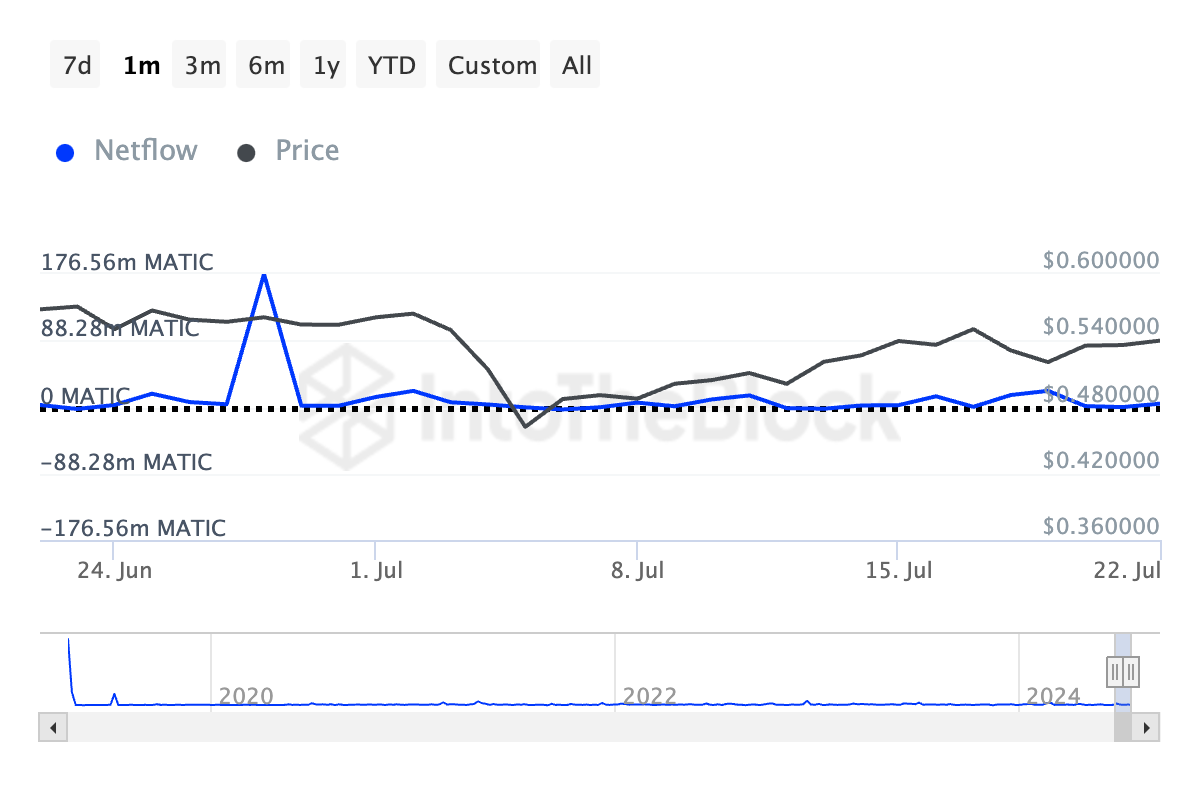
Task: Choose the 6m time range
Action: [265, 66]
